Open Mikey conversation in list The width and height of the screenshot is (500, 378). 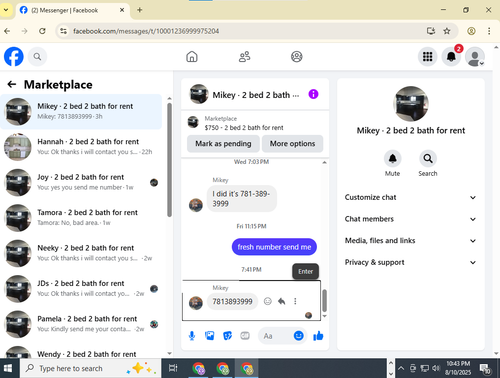point(81,111)
